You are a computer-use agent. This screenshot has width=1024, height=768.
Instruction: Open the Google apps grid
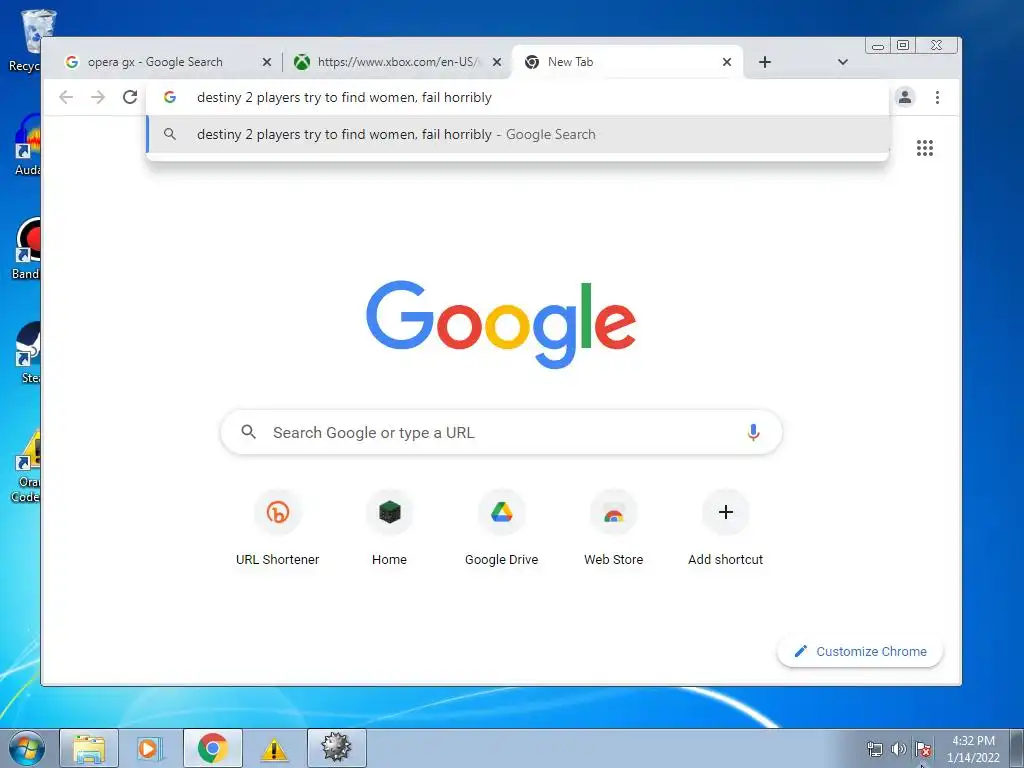[924, 148]
